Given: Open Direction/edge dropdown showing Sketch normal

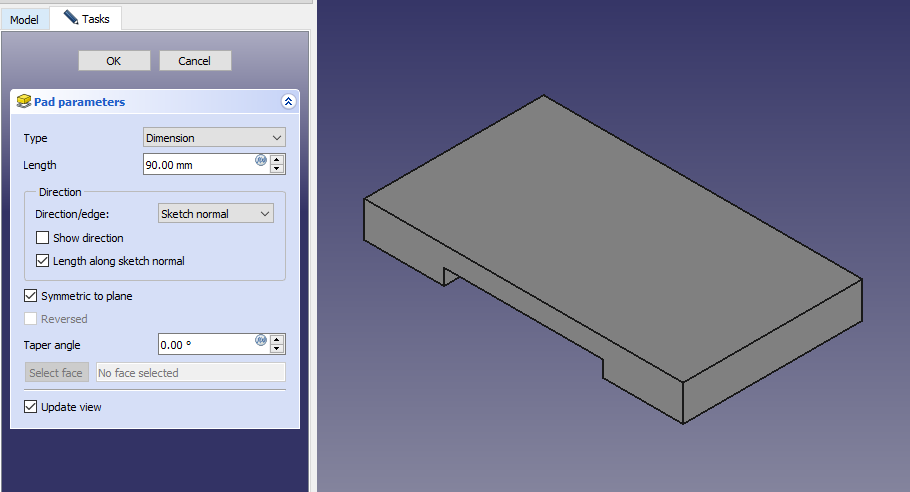Looking at the screenshot, I should pos(215,214).
